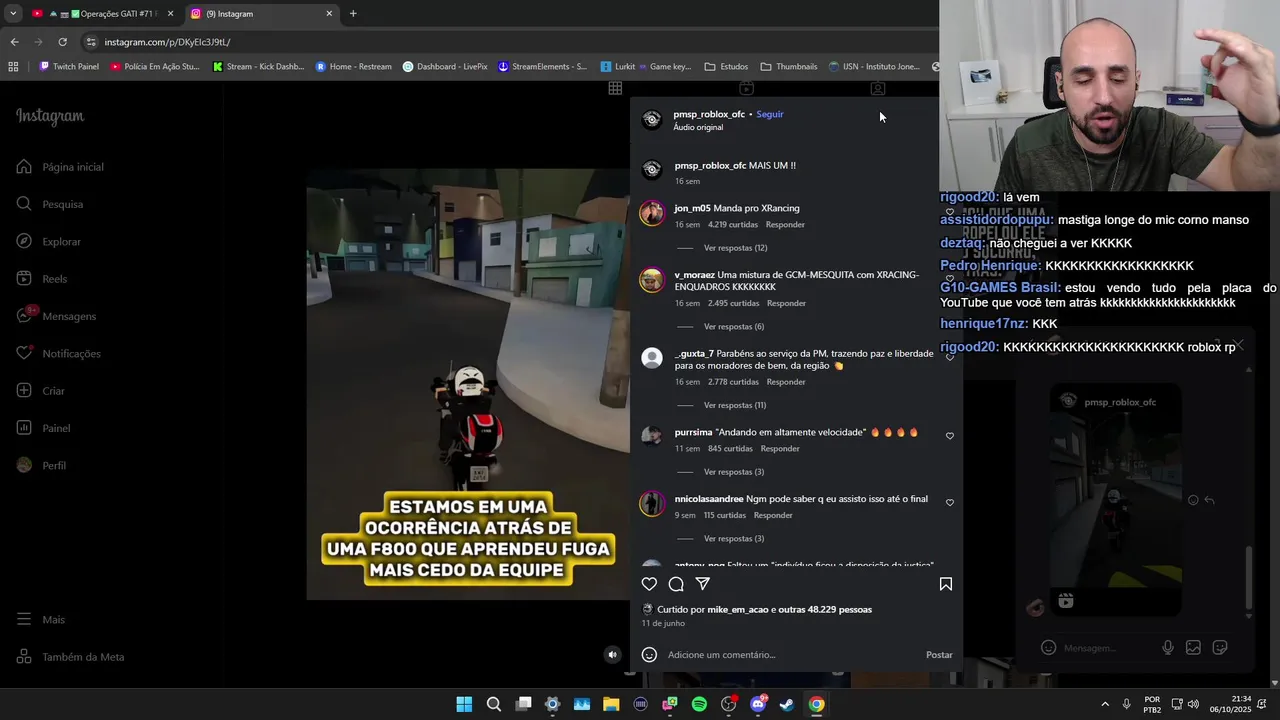Open Discord from the taskbar
Viewport: 1280px width, 720px height.
pos(758,704)
